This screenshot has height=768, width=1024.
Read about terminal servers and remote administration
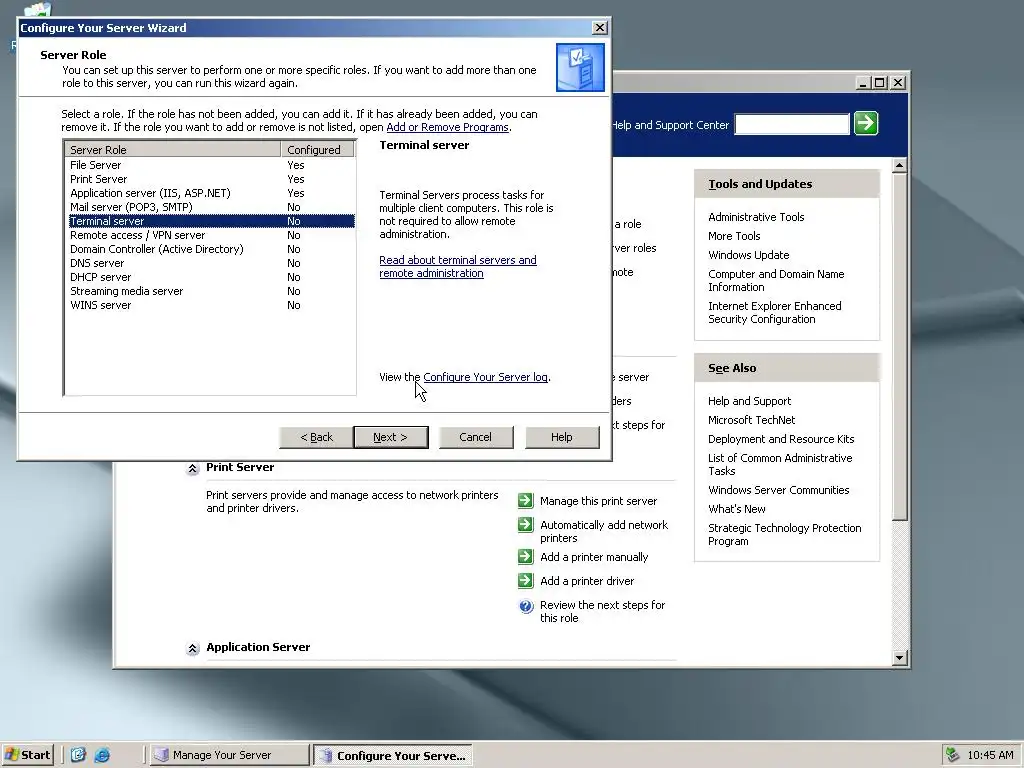pyautogui.click(x=458, y=266)
